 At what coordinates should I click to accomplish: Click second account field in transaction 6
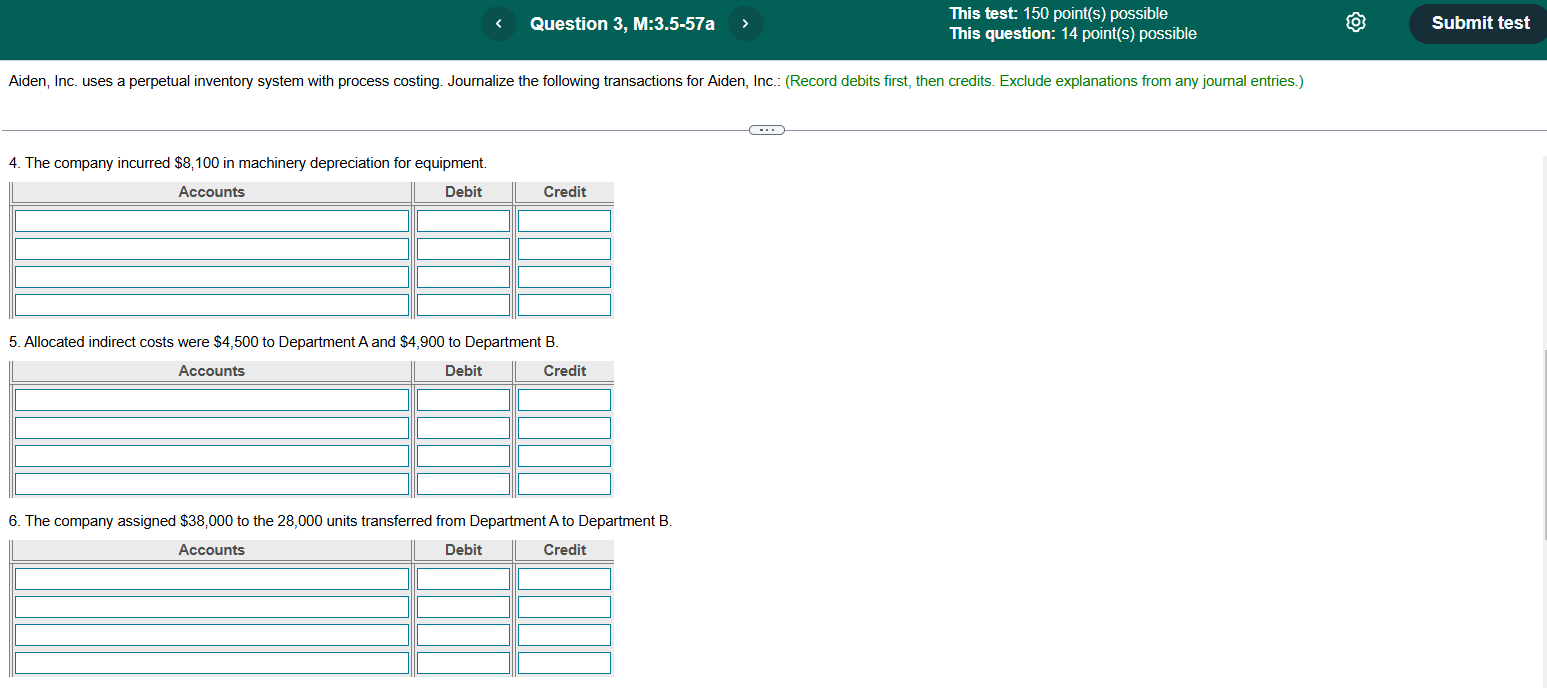pyautogui.click(x=212, y=607)
